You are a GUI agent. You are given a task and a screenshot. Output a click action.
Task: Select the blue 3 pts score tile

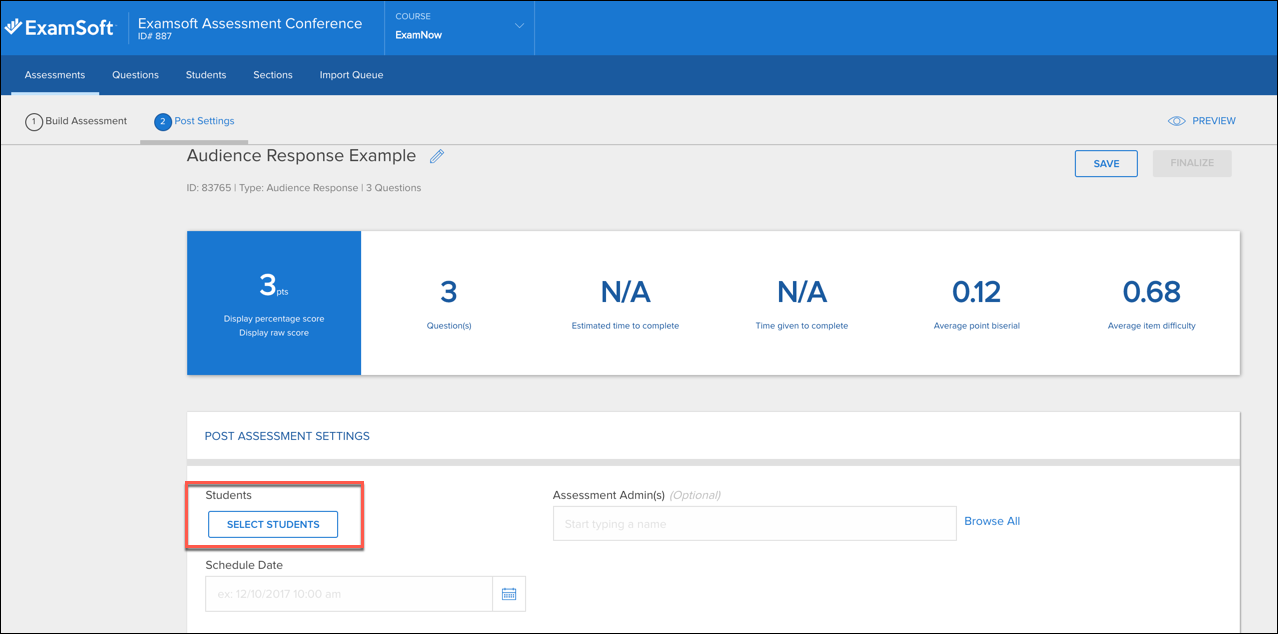pos(274,303)
